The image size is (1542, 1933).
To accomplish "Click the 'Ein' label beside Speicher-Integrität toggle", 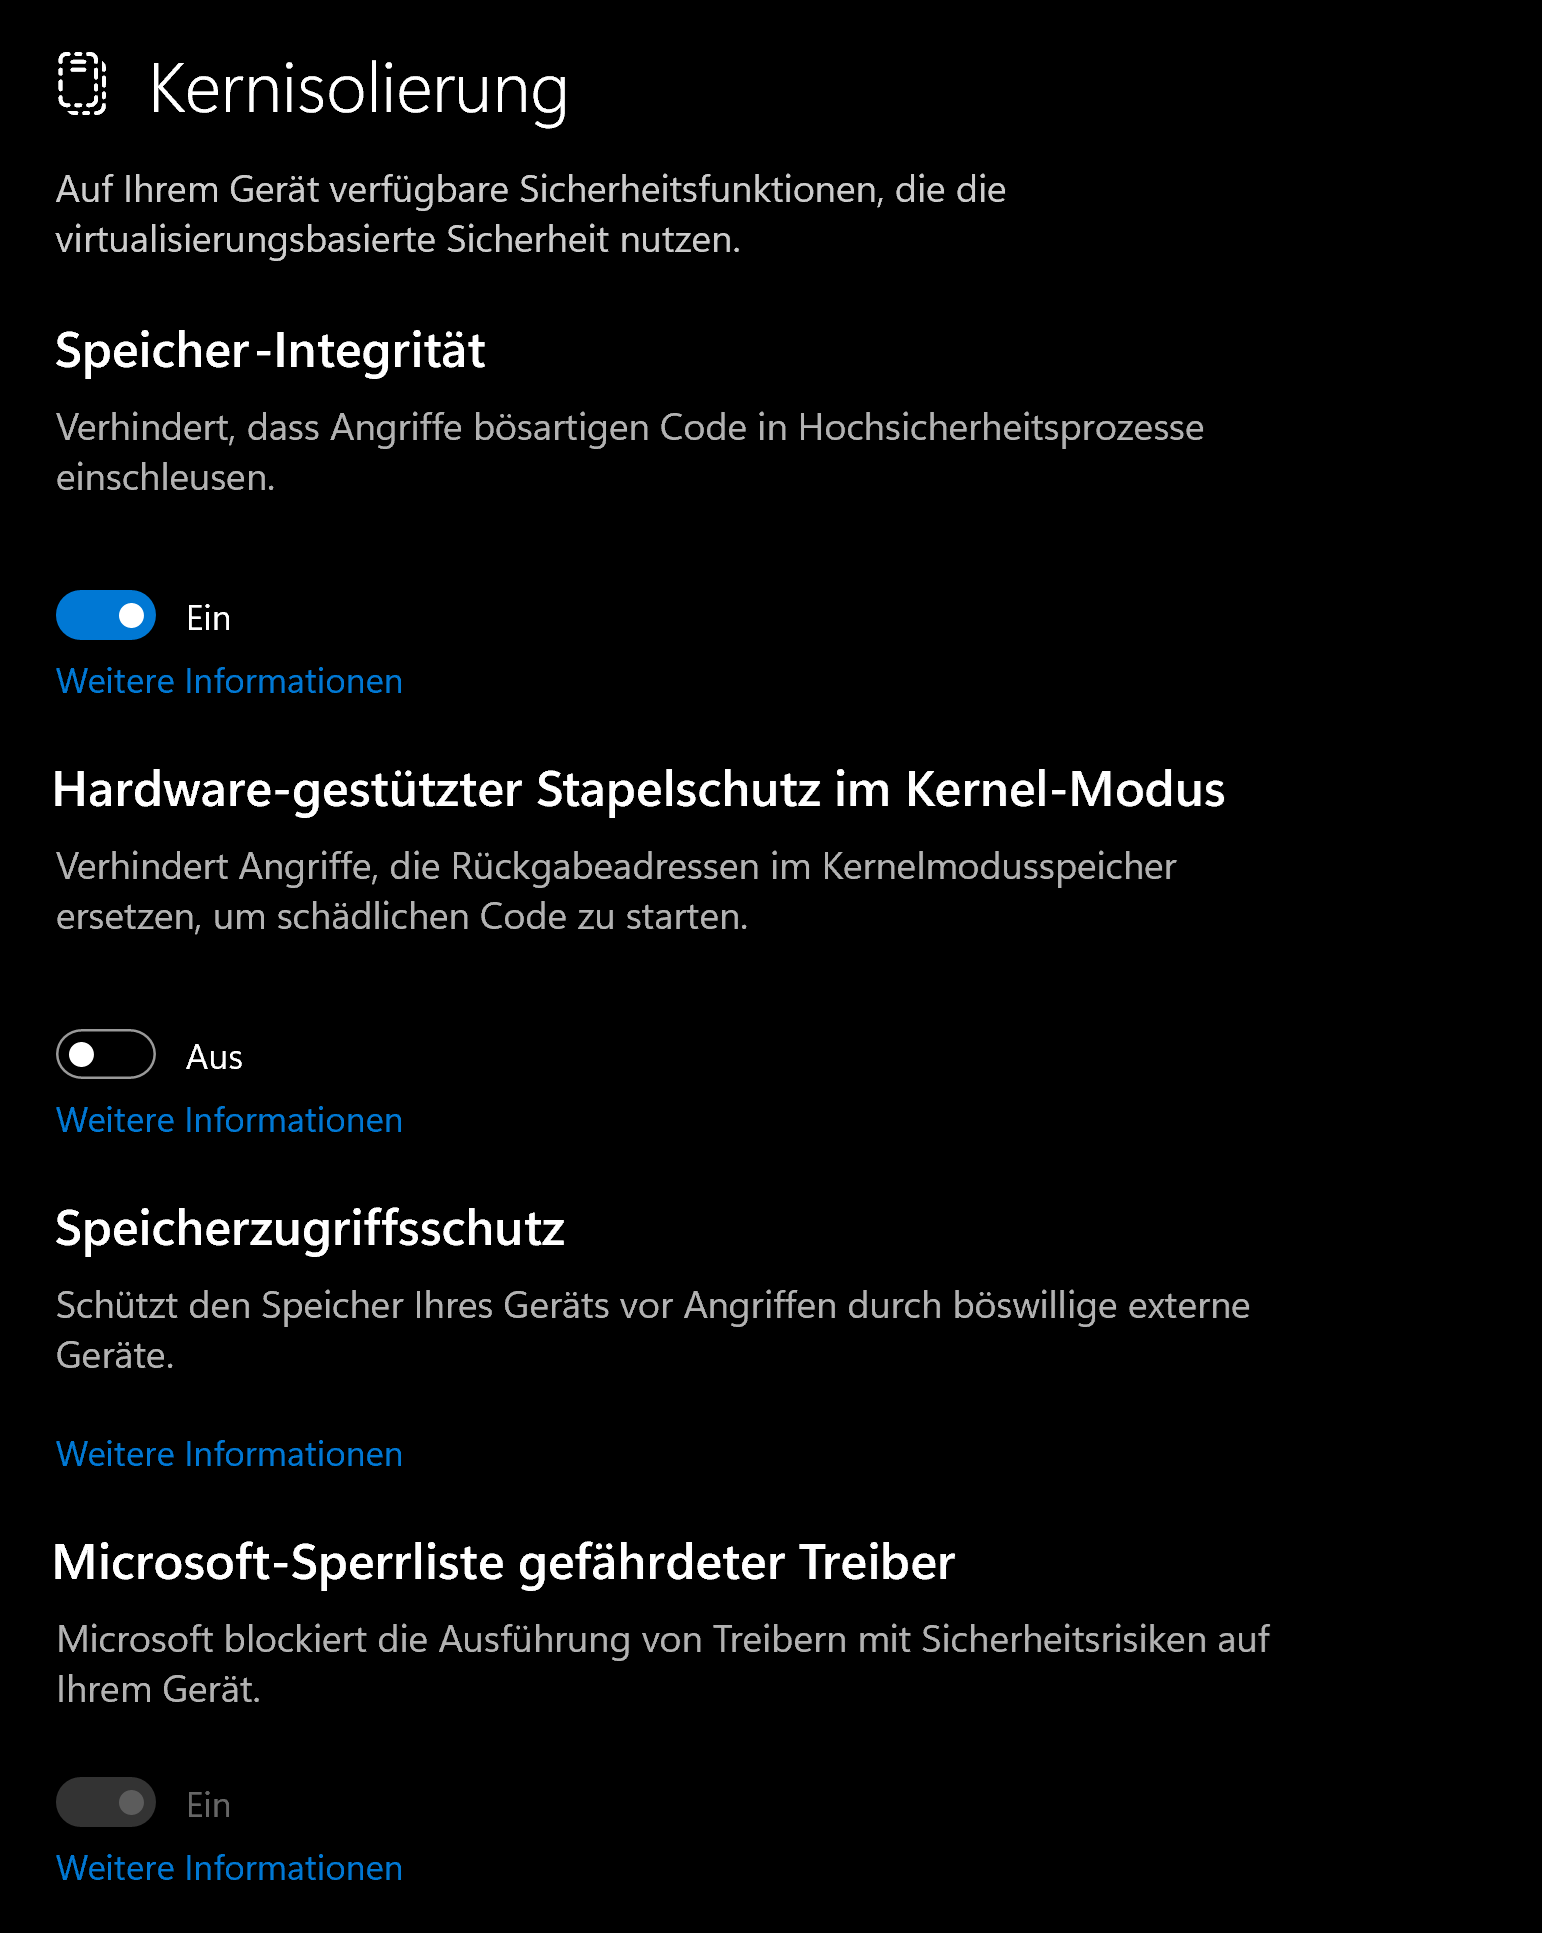I will (208, 618).
